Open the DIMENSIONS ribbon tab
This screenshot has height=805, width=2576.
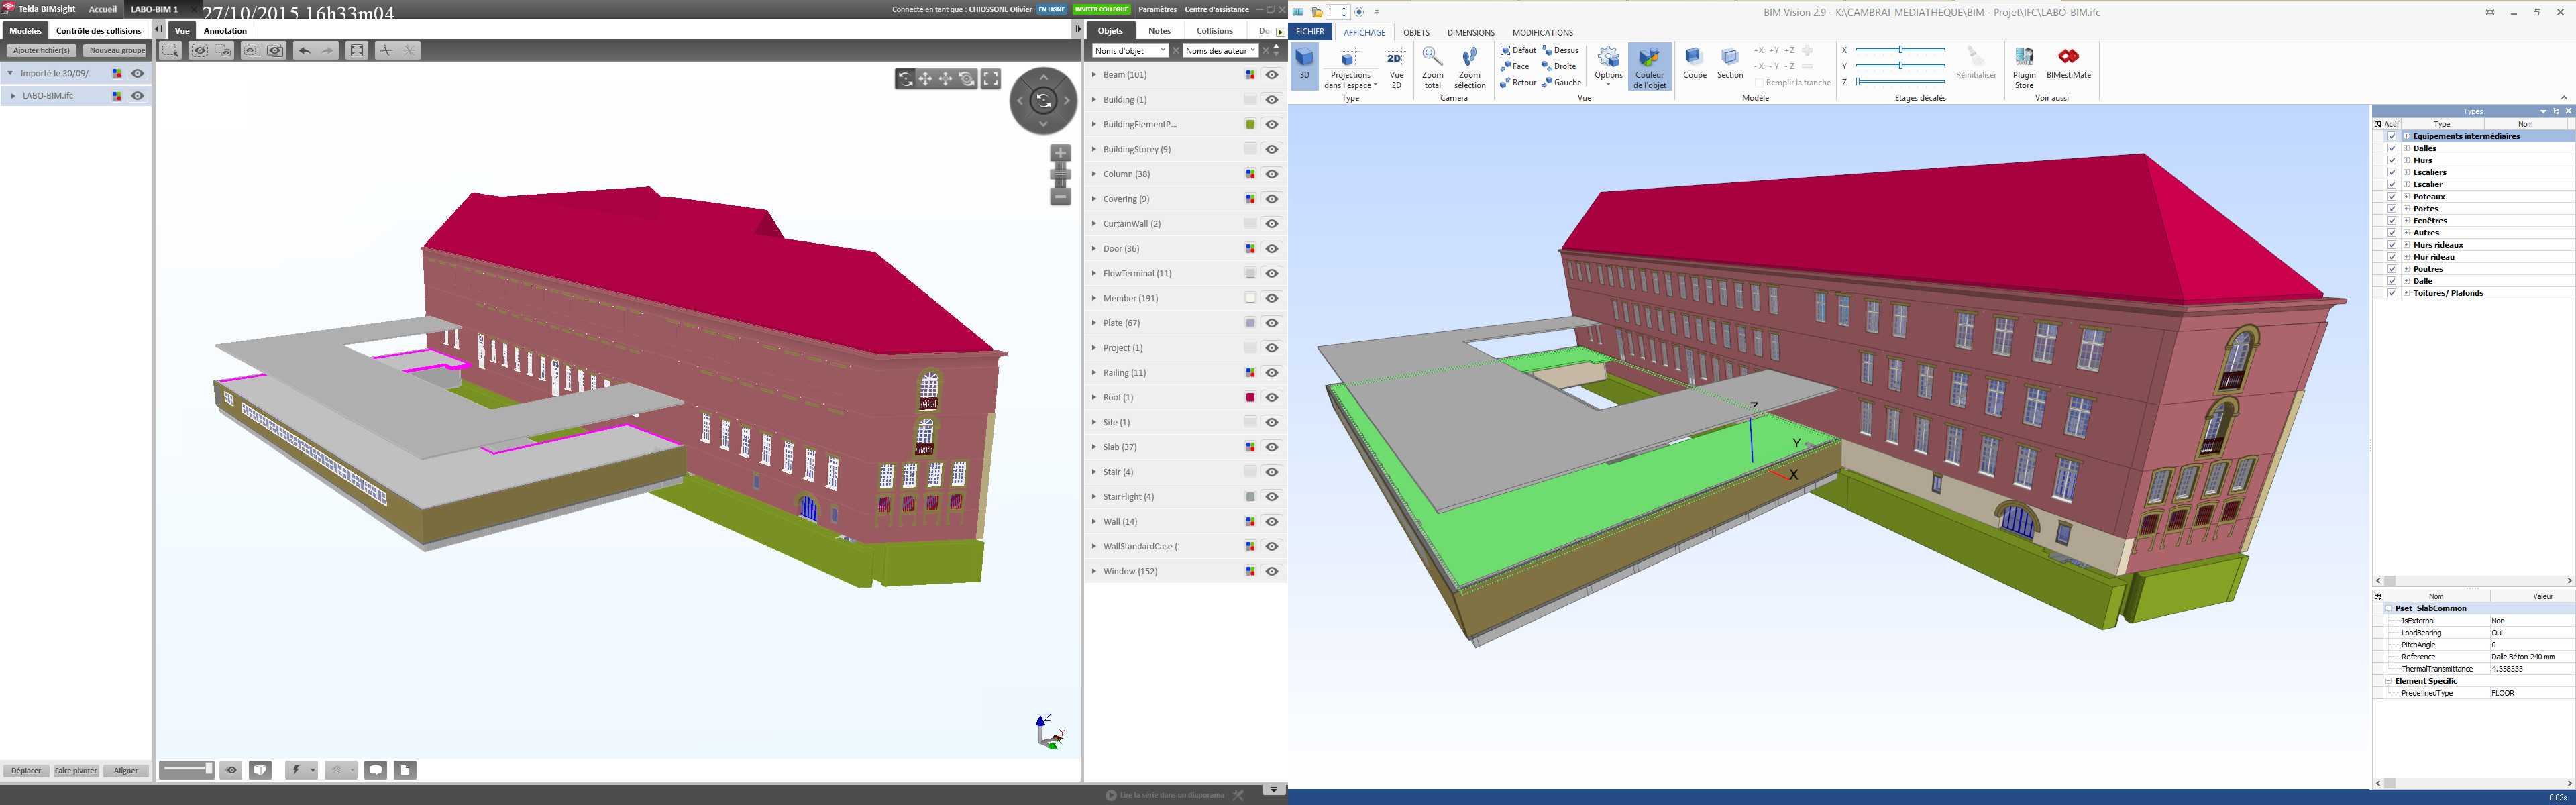coord(1470,32)
